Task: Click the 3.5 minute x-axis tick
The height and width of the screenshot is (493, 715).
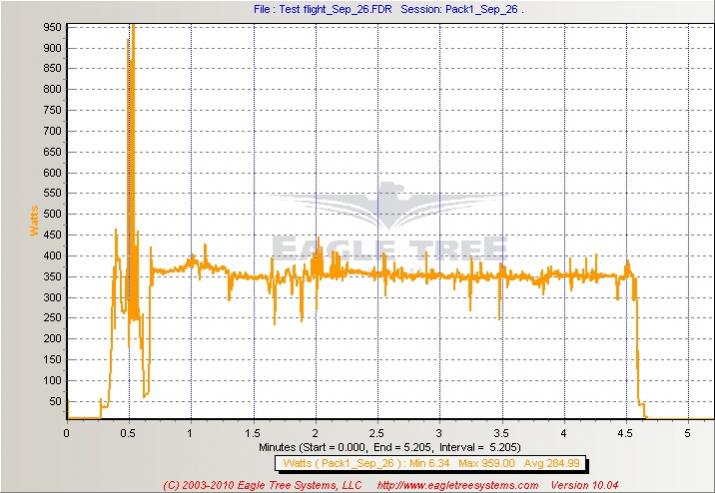Action: [501, 433]
